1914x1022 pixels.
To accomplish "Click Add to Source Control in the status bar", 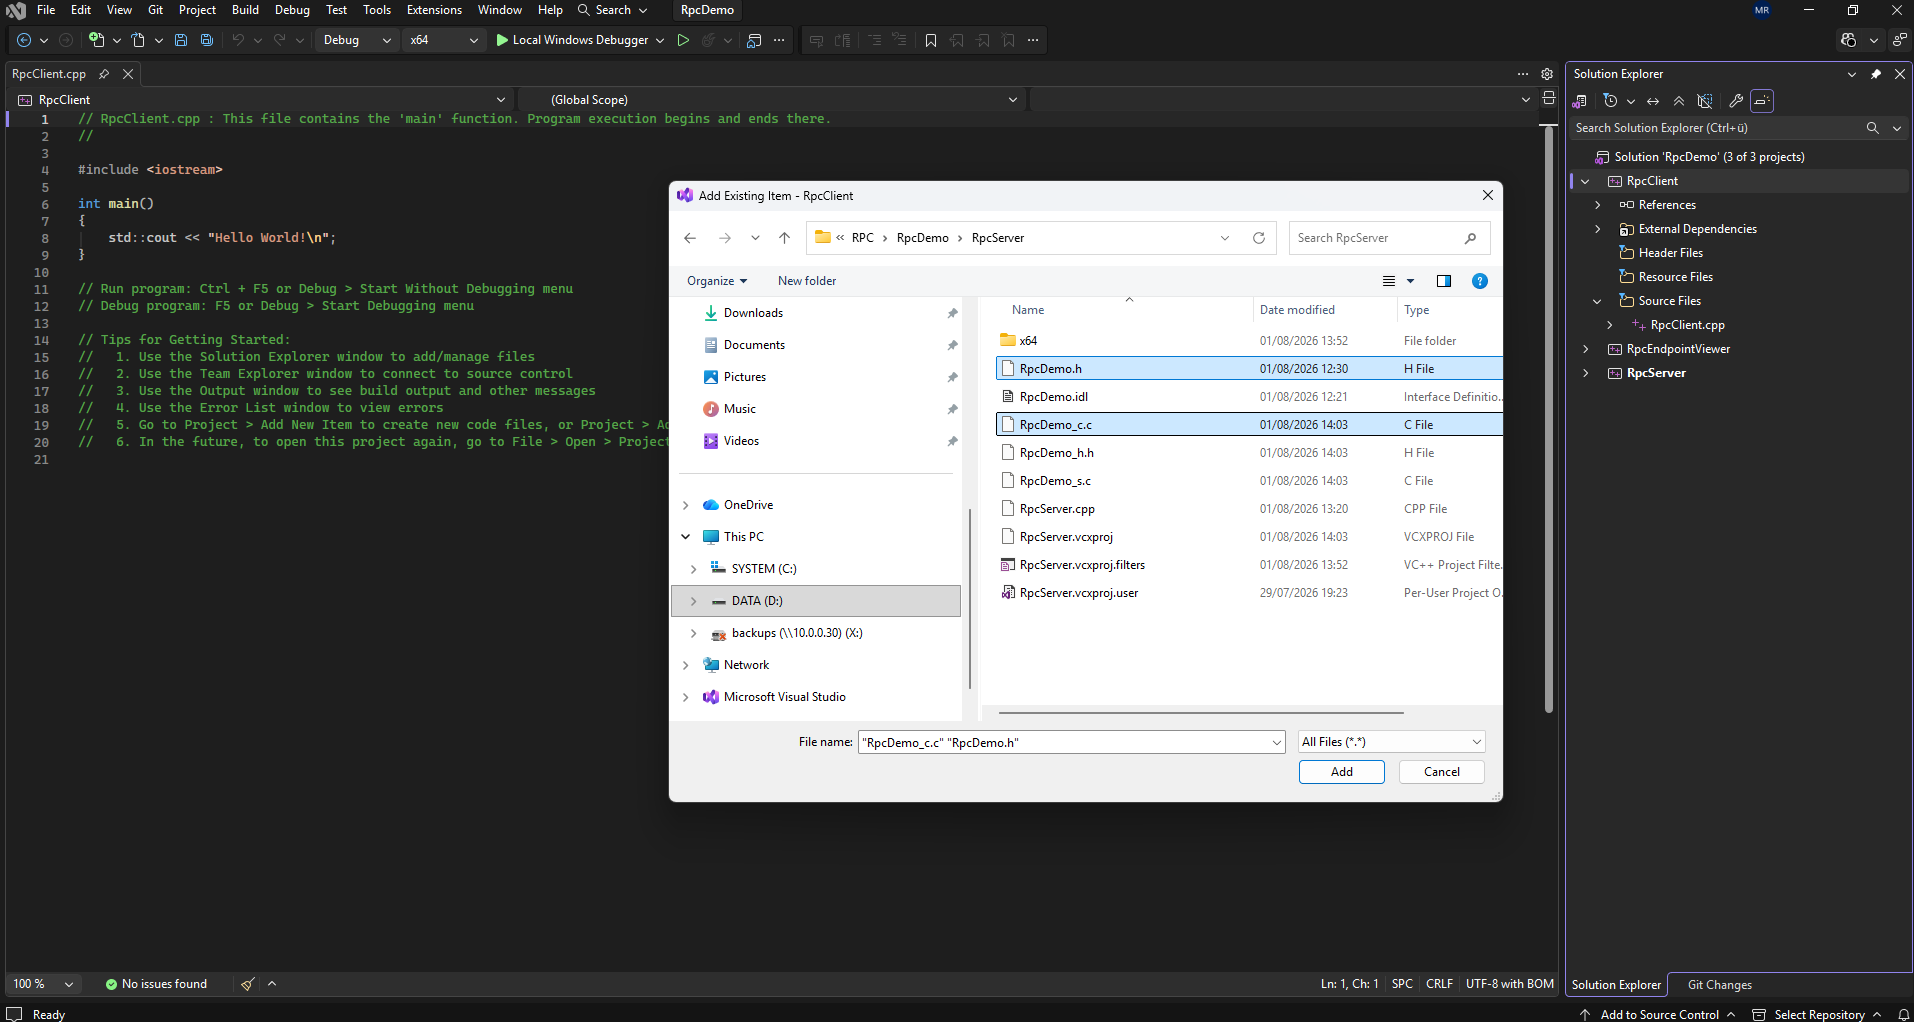I will click(x=1659, y=1014).
